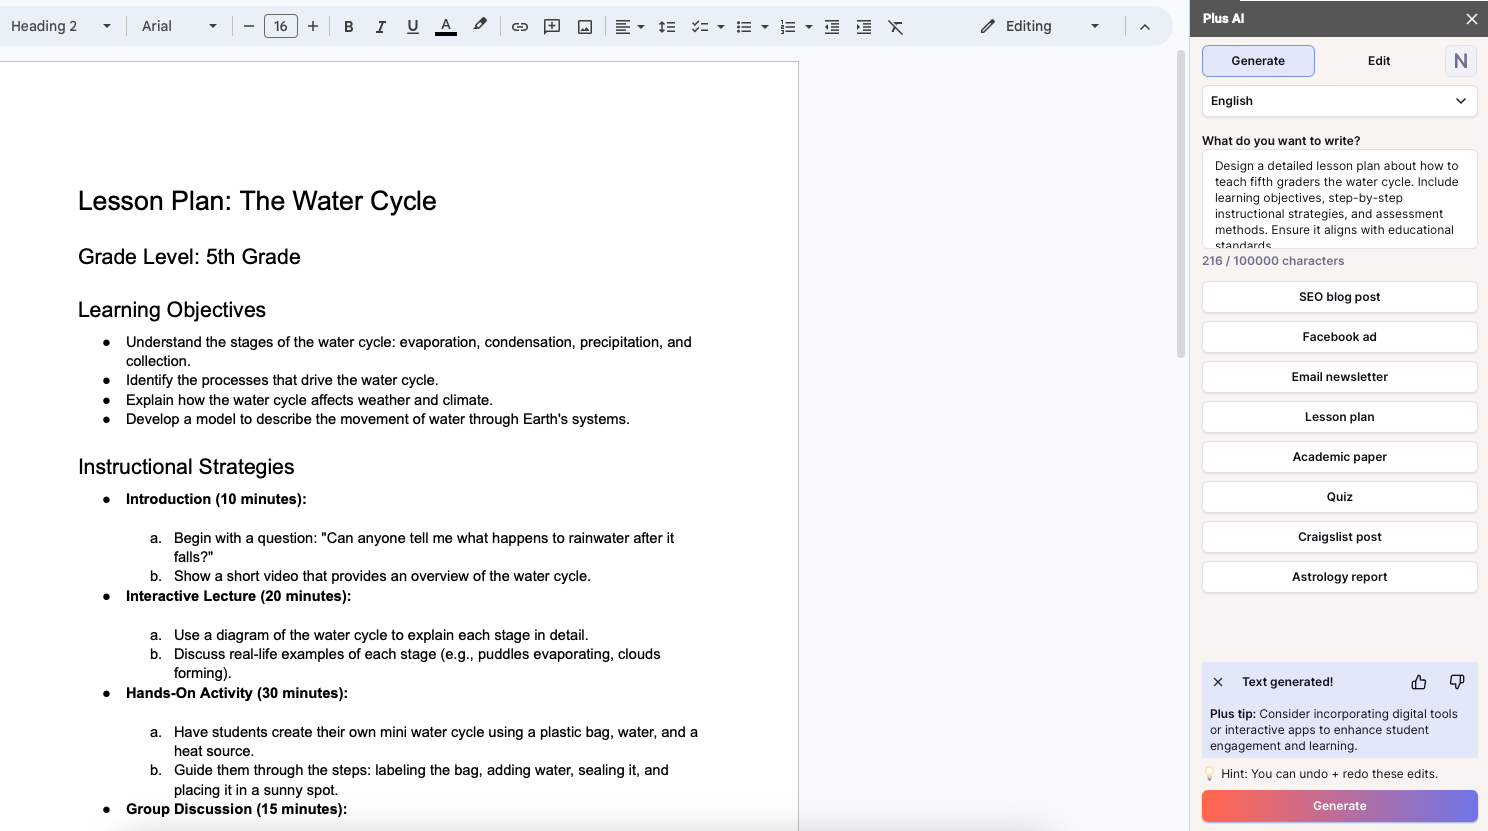Click the font size field showing 16
Viewport: 1488px width, 831px height.
click(281, 27)
